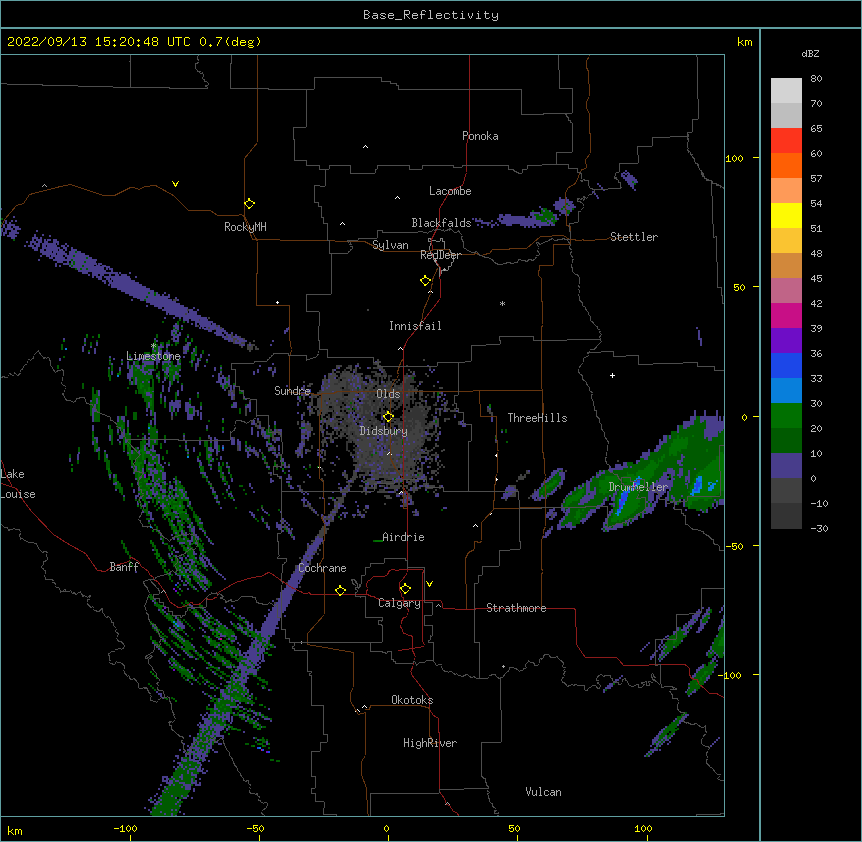
Task: Click the RedDeer city label
Action: 440,255
